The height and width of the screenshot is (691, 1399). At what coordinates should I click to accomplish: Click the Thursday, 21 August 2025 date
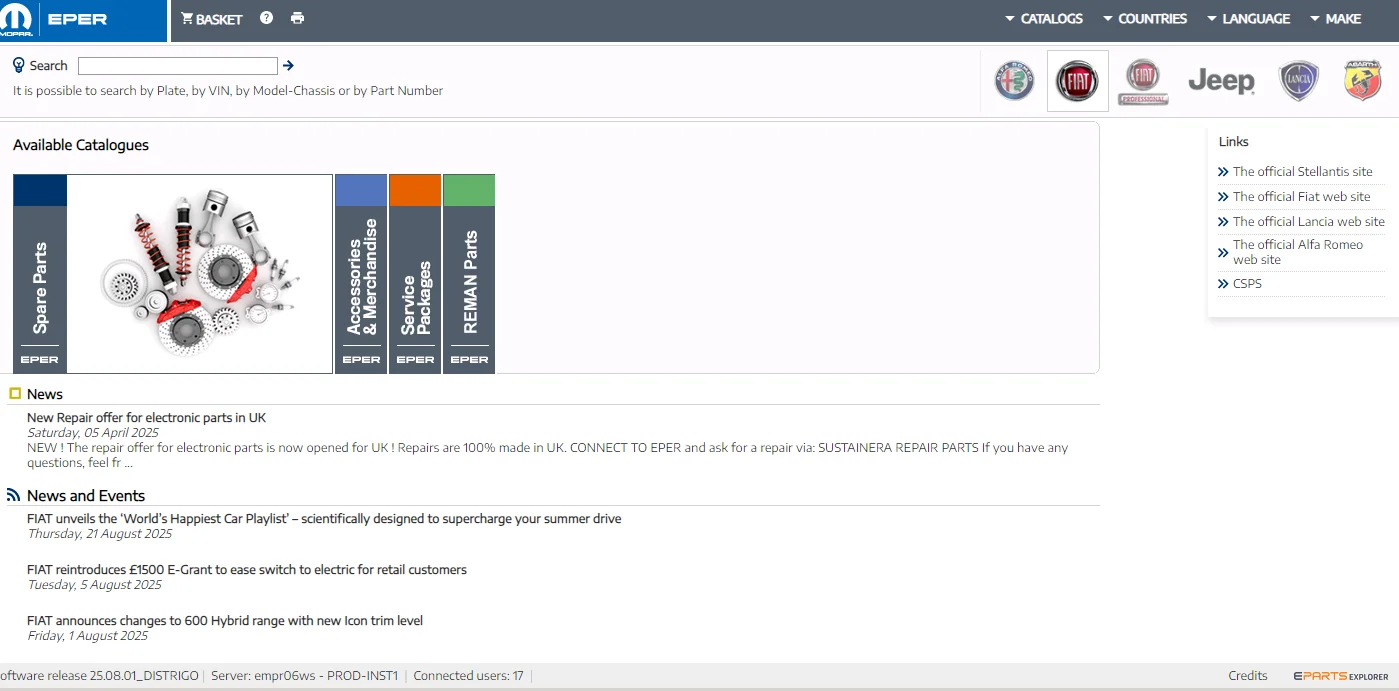100,533
